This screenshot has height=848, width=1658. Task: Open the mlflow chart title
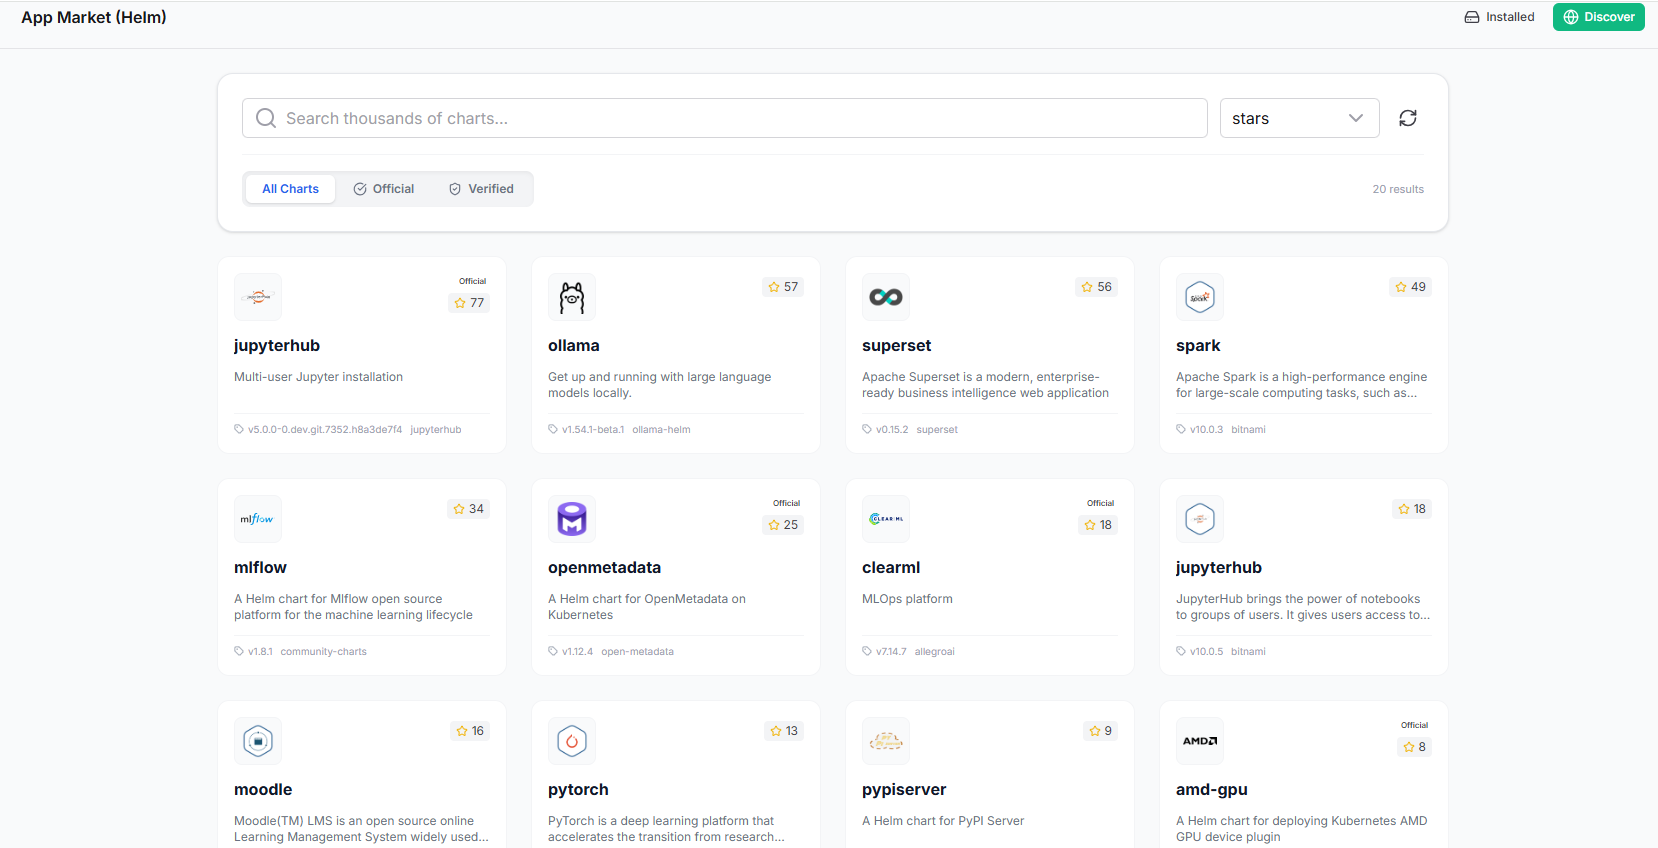pyautogui.click(x=260, y=568)
